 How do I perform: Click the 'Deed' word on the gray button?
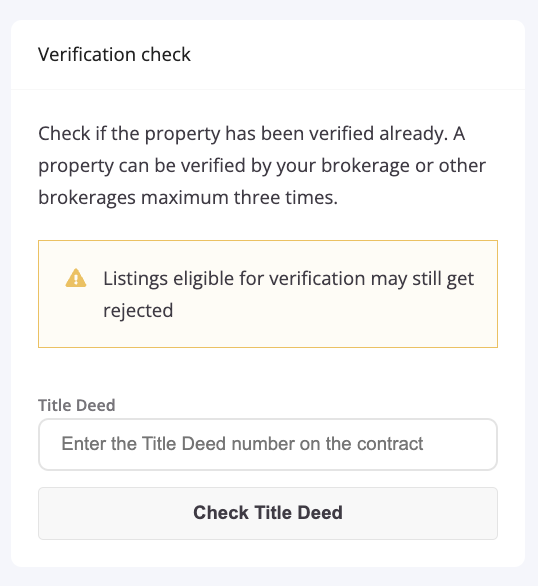(x=320, y=512)
